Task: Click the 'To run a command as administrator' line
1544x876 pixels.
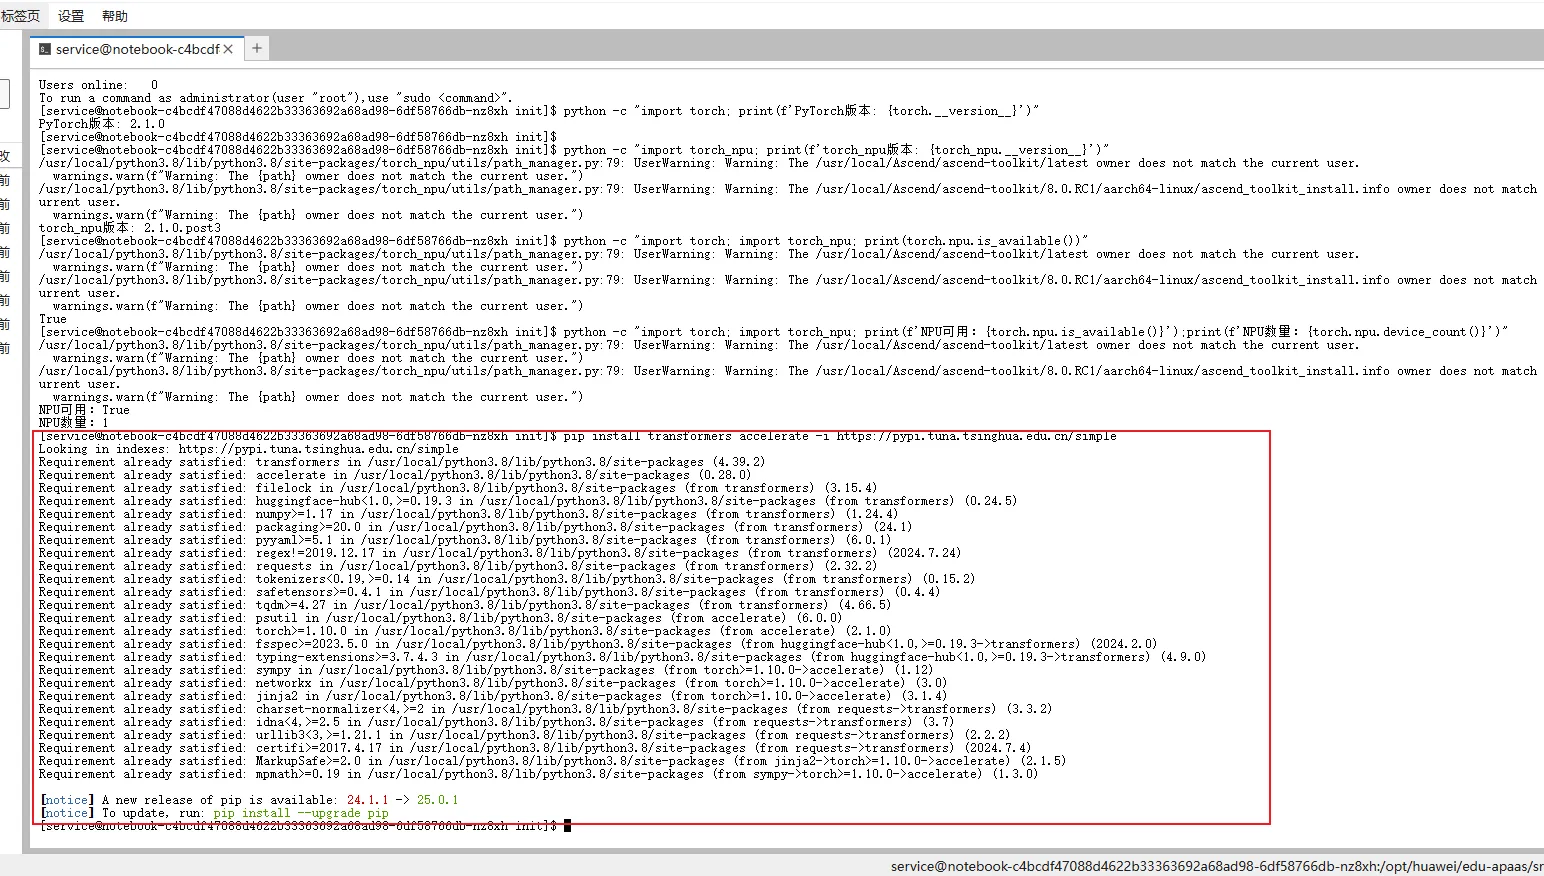Action: click(x=276, y=98)
